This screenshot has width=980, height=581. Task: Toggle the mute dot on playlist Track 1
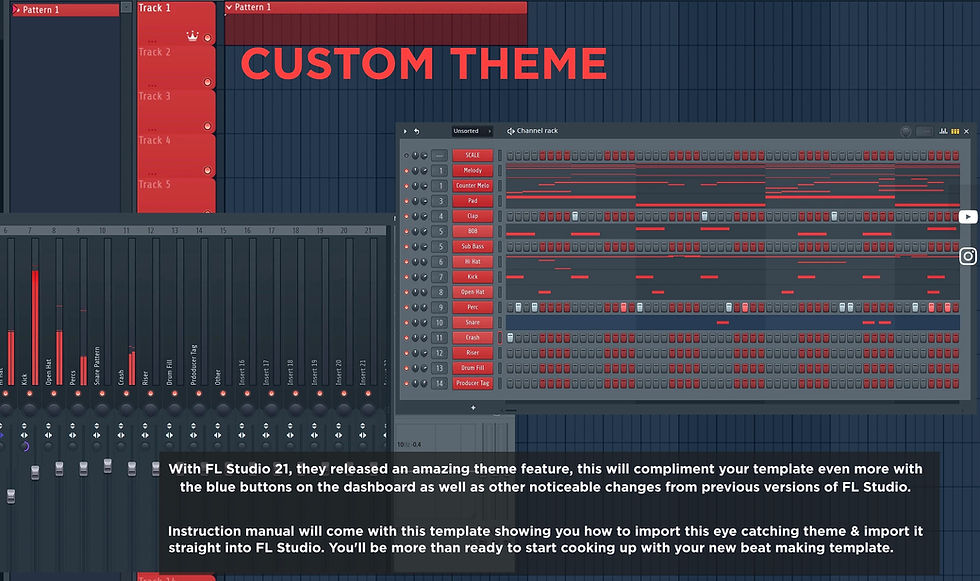(208, 38)
